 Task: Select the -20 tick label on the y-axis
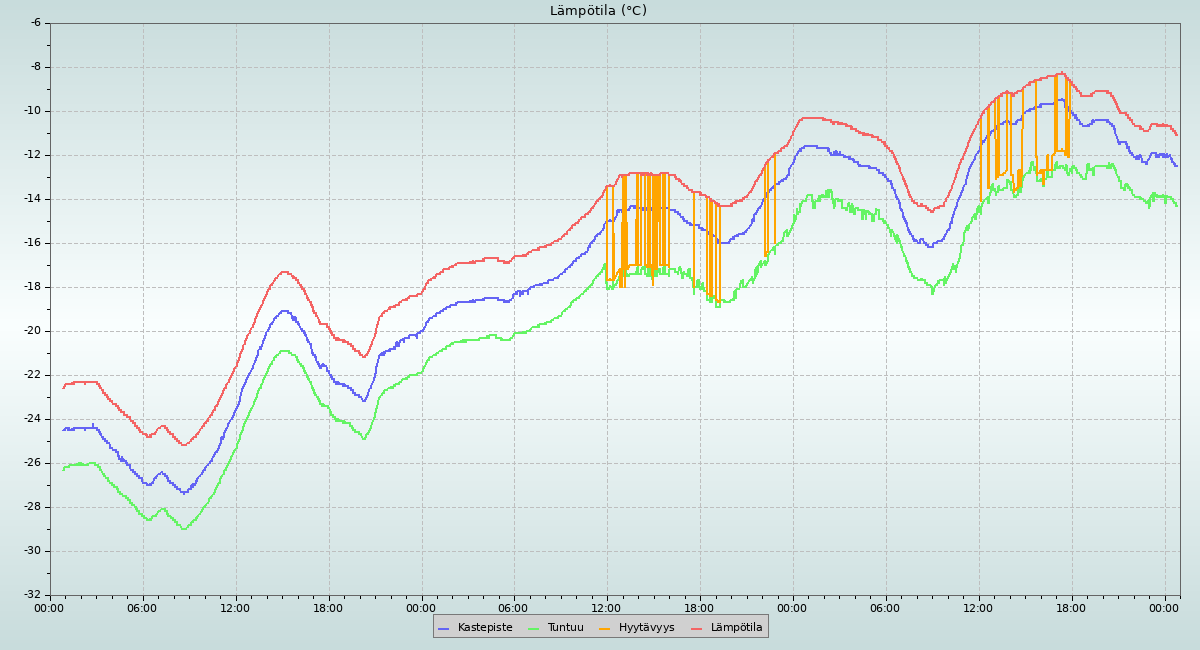[32, 331]
